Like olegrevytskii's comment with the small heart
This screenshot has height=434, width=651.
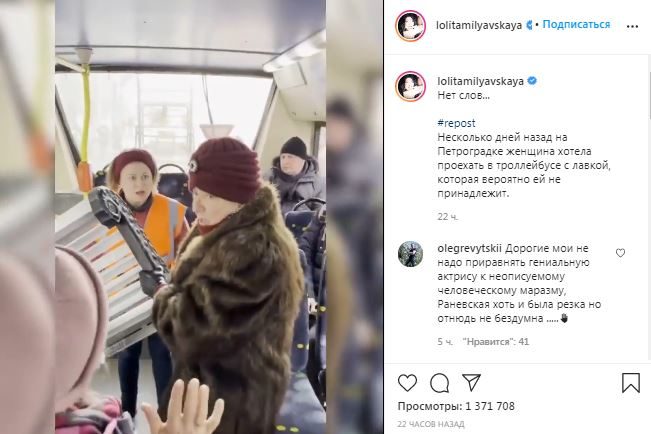(x=620, y=253)
